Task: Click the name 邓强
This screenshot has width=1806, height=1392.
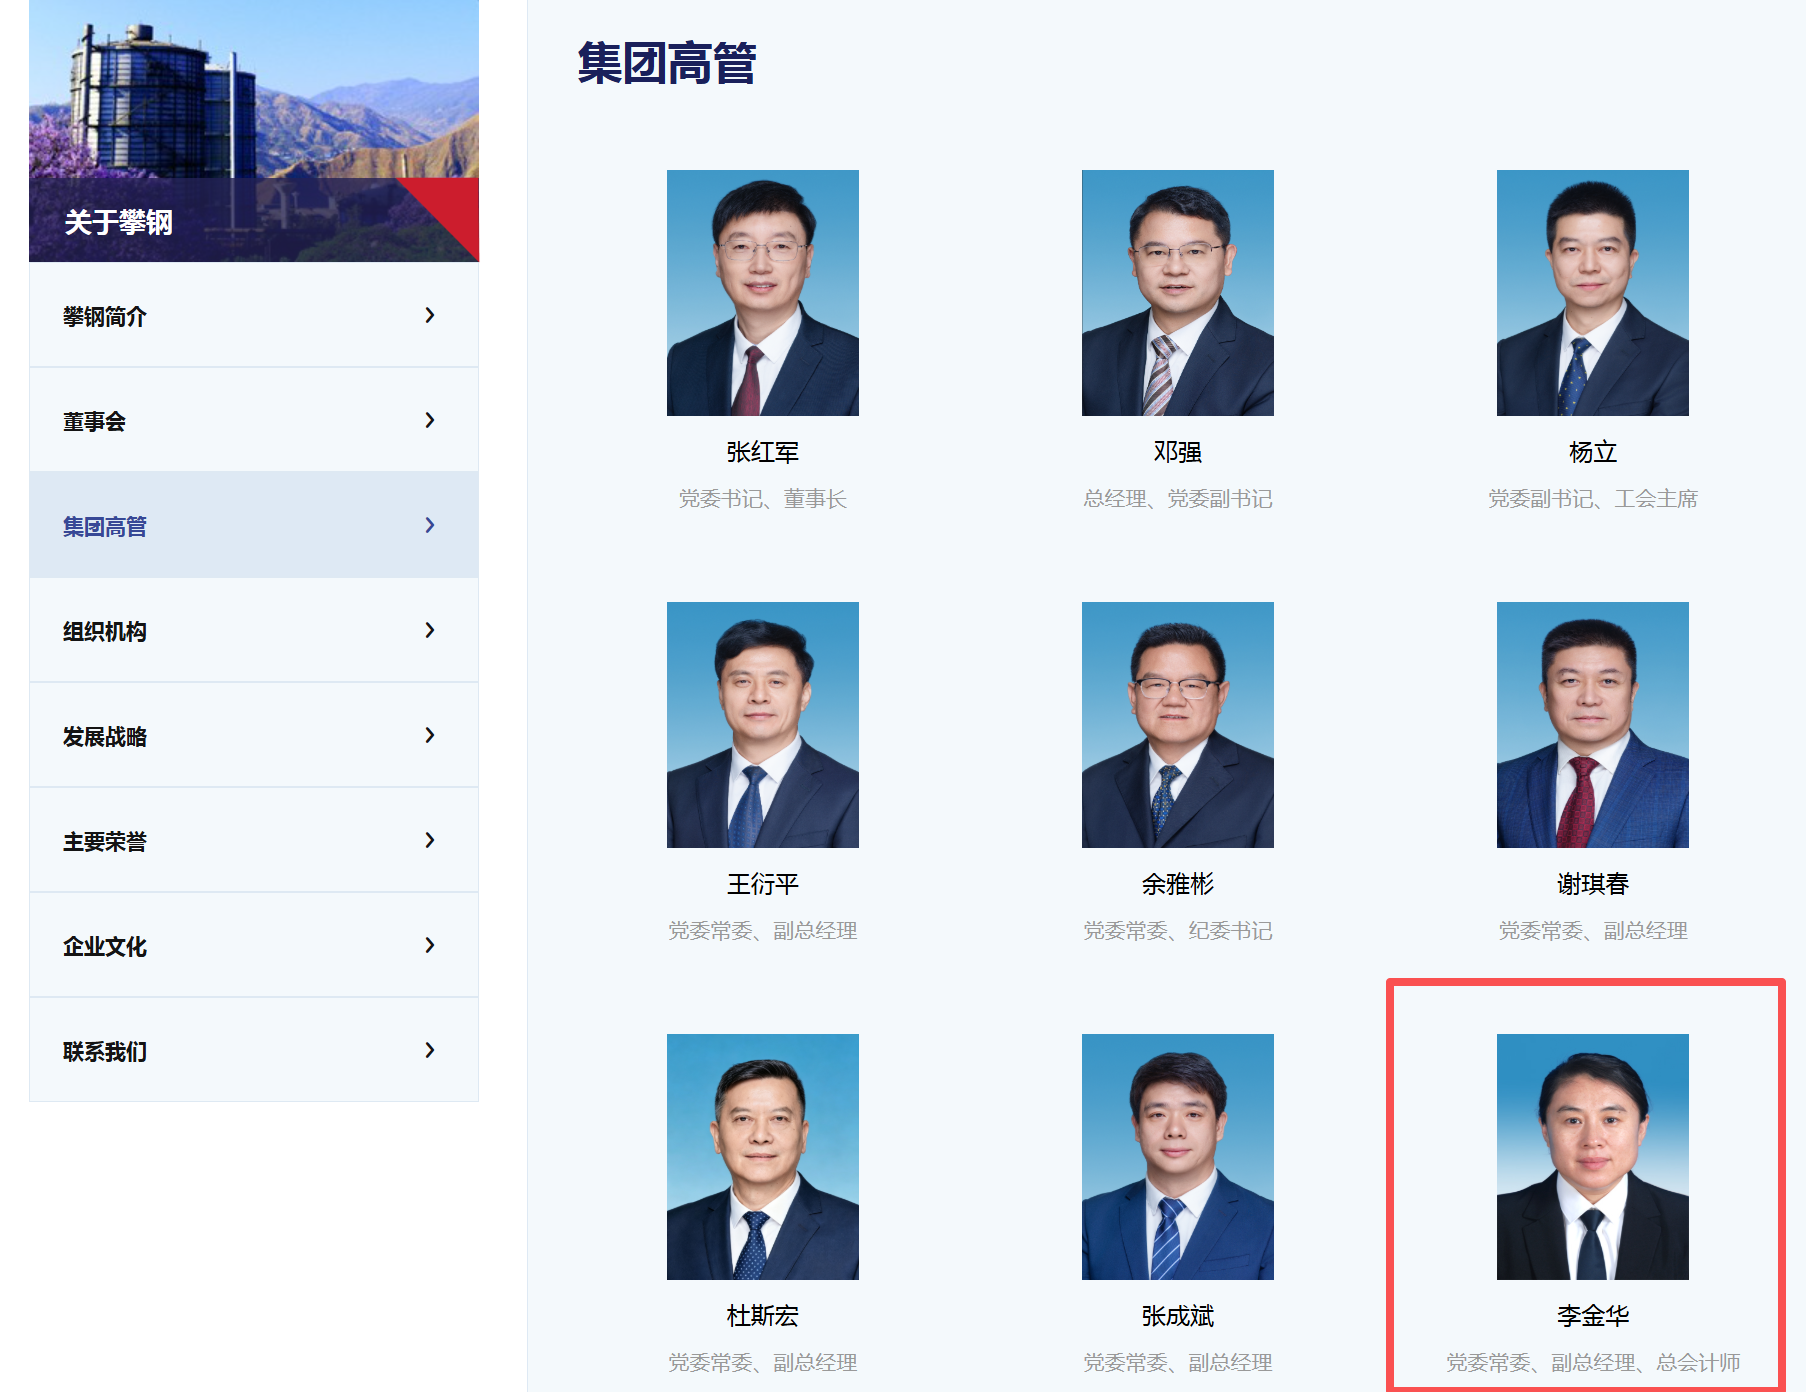Action: [x=1178, y=453]
